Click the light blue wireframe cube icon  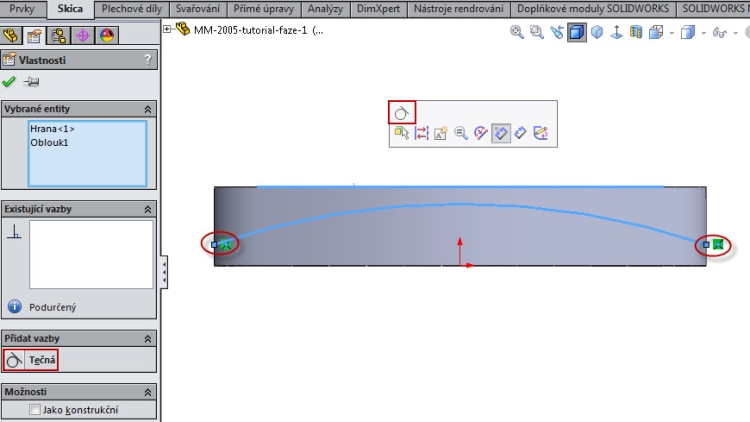[597, 32]
